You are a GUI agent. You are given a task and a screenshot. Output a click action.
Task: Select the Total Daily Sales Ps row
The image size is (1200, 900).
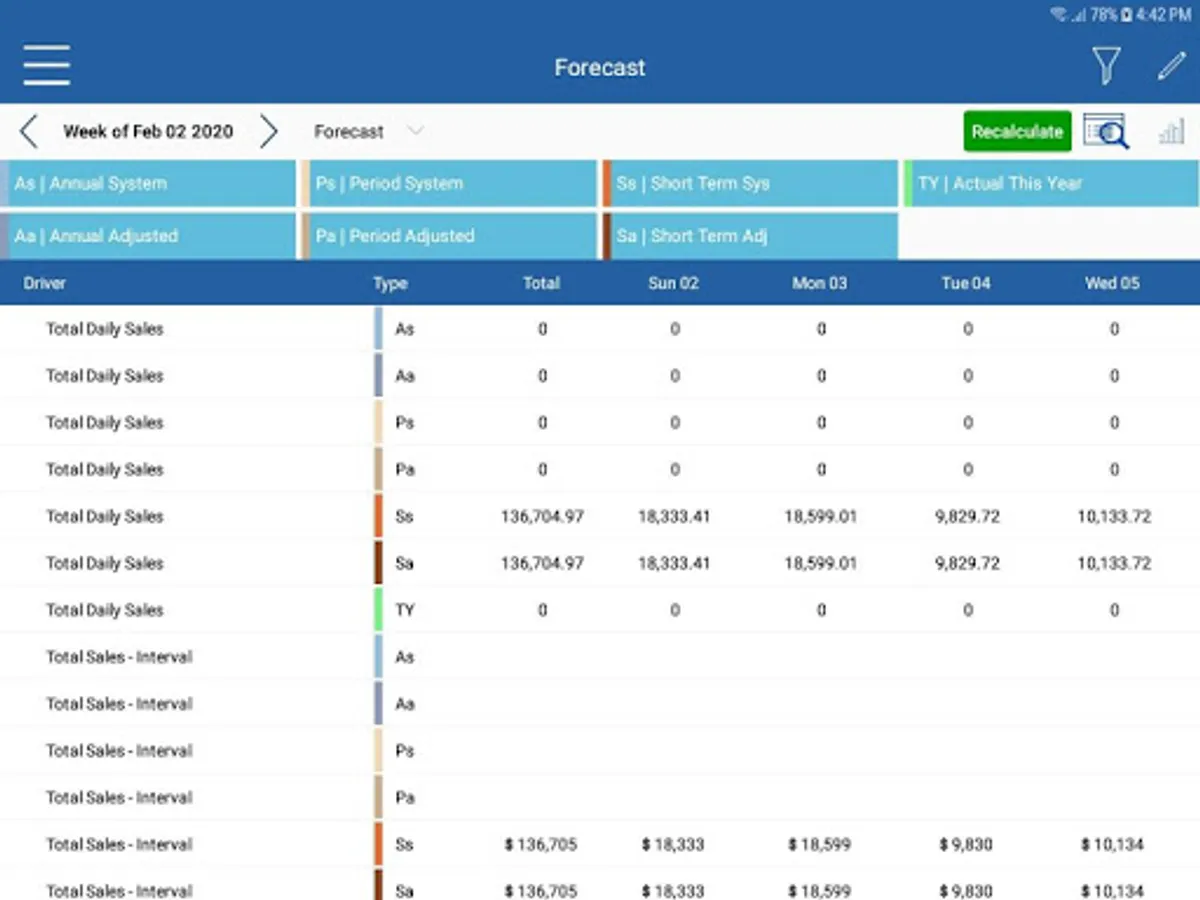tap(600, 423)
